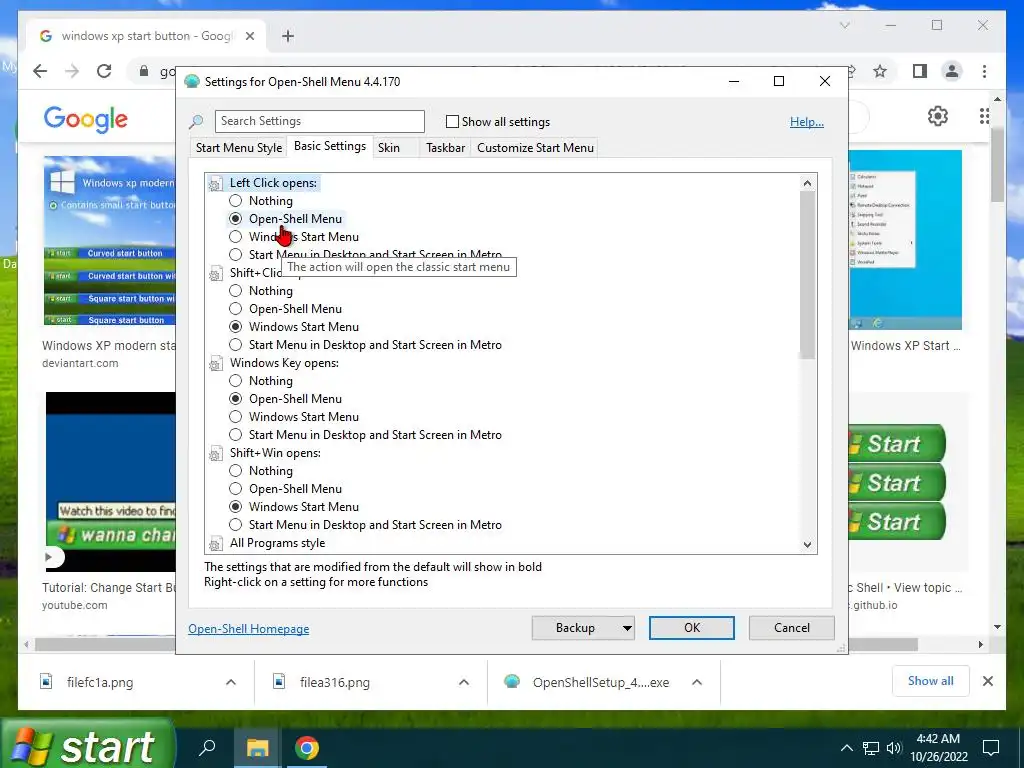
Task: Click the magnifier icon beside Search Settings
Action: 196,121
